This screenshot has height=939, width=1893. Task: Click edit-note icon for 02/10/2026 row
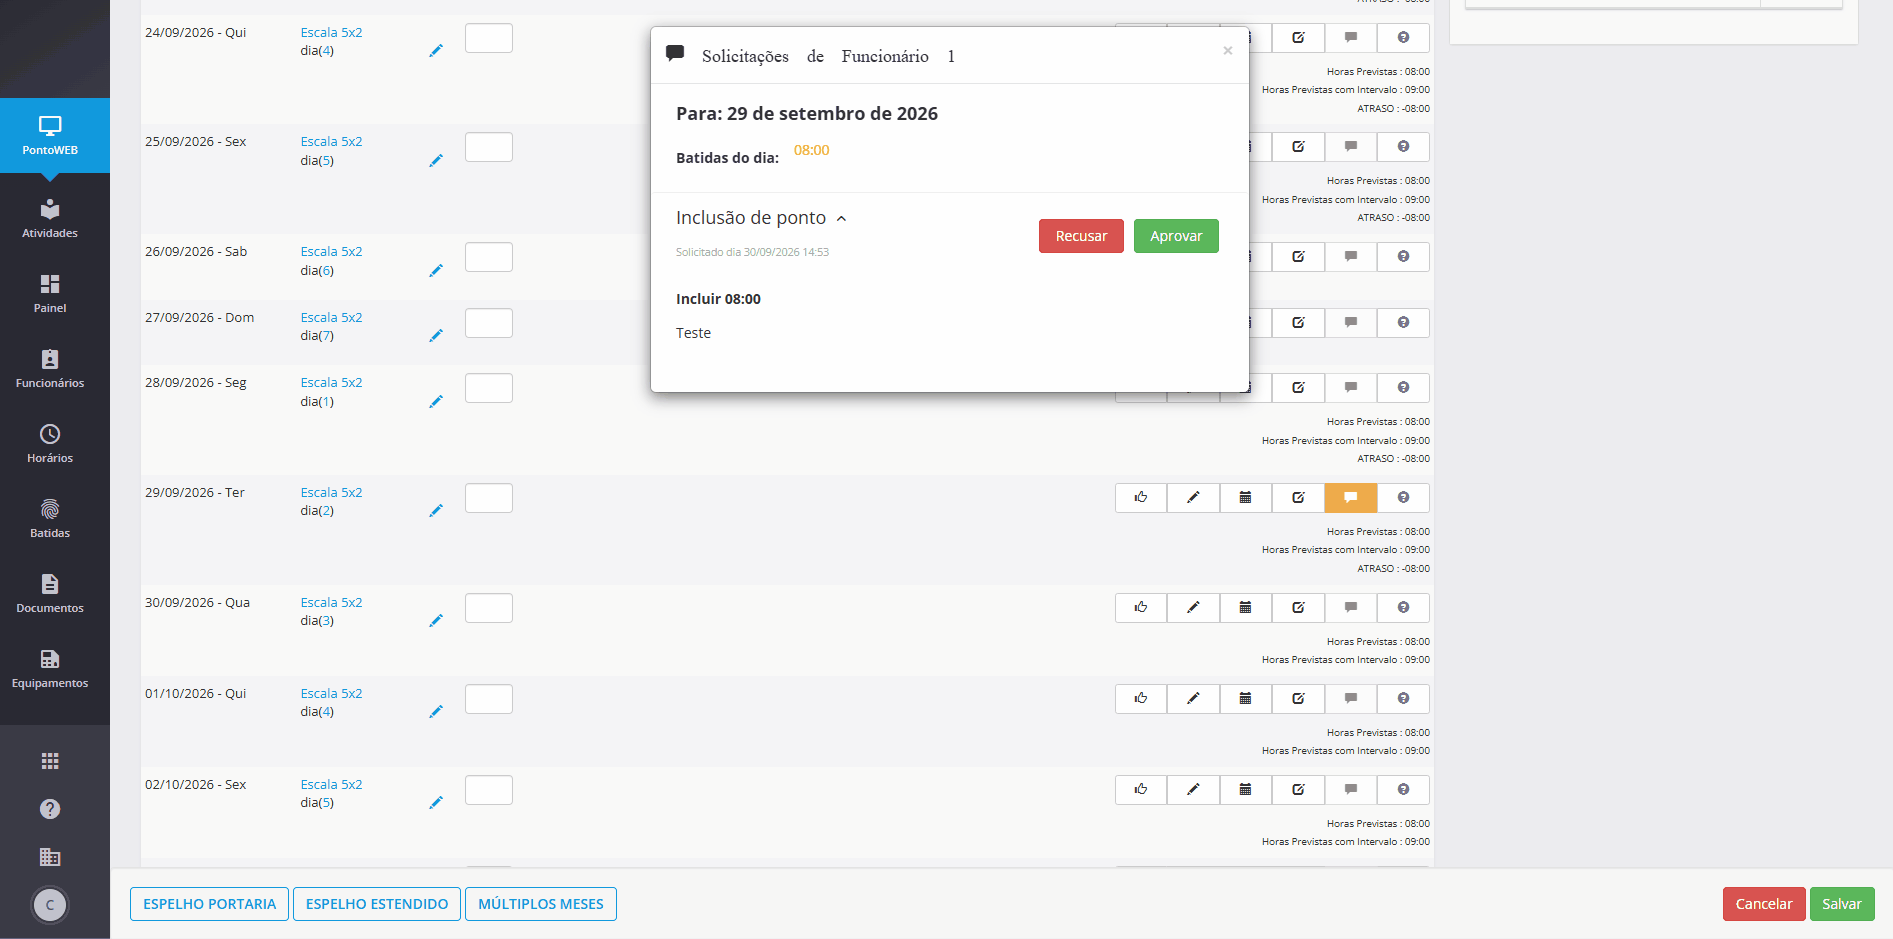coord(1298,790)
